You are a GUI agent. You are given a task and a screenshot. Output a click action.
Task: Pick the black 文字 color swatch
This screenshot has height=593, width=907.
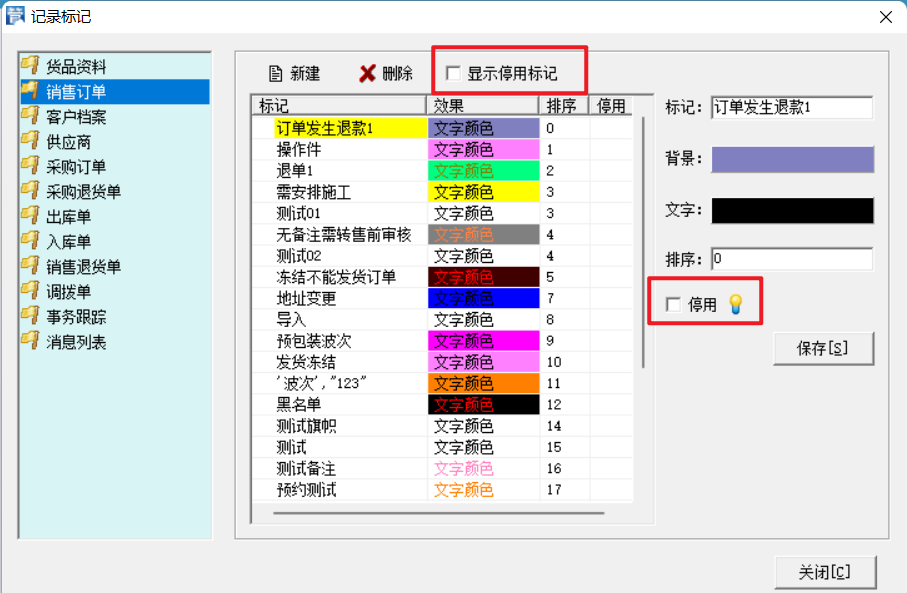coord(792,210)
